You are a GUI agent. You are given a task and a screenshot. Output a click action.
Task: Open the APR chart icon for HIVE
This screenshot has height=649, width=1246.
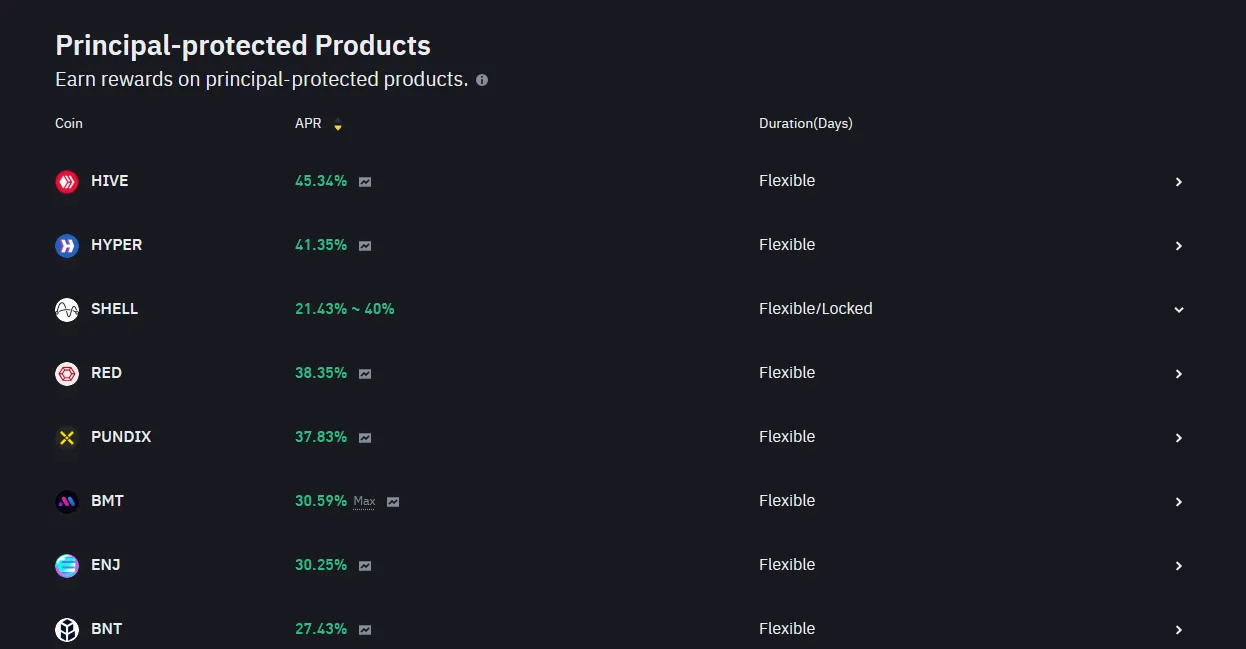click(365, 182)
